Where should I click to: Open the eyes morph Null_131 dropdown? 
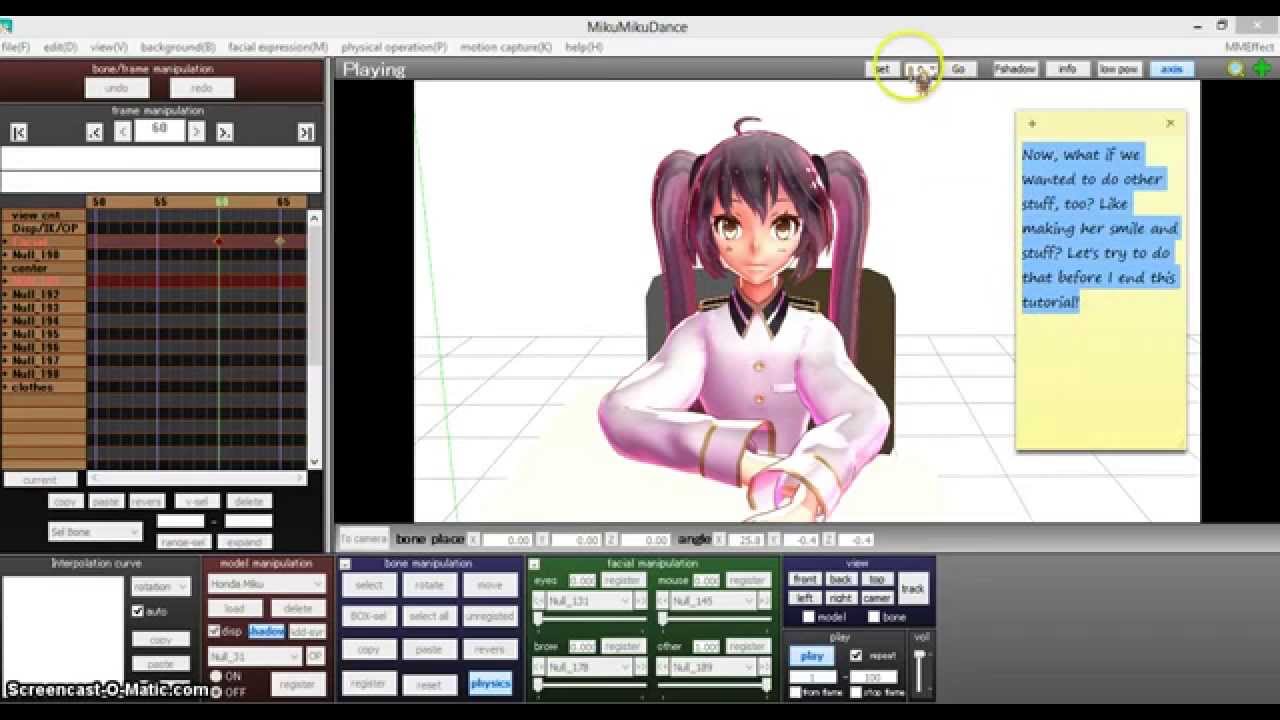tap(589, 601)
